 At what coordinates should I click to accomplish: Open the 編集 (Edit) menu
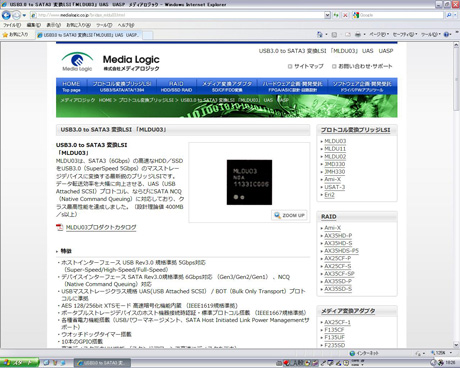click(33, 25)
